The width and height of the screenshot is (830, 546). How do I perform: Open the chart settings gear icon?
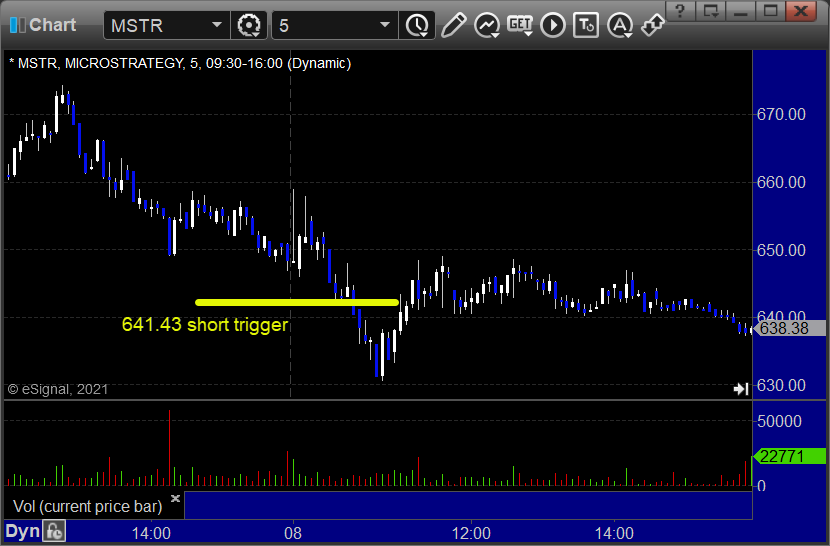coord(249,25)
